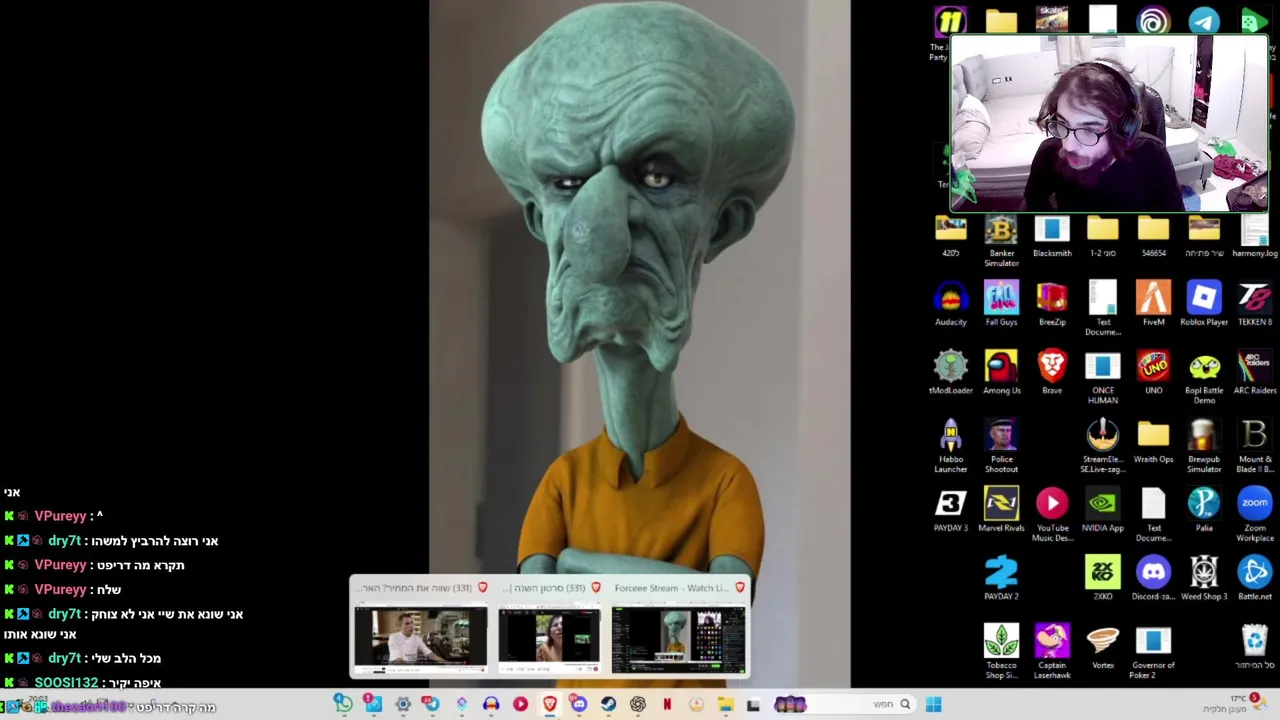Screen dimensions: 1280x720
Task: Open the Habbo Launcher shortcut
Action: (950, 446)
